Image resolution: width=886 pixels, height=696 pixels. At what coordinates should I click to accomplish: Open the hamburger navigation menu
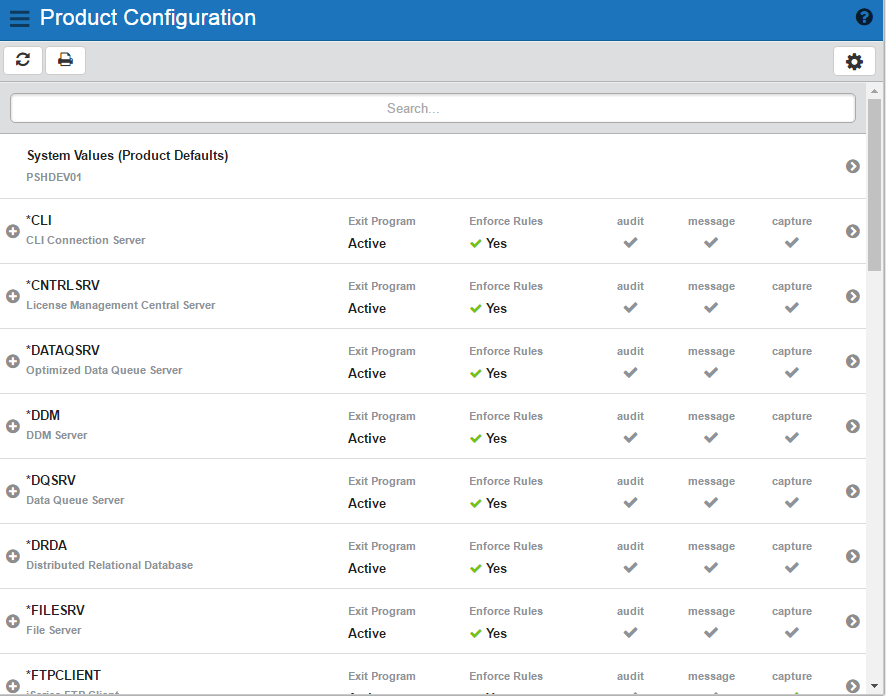pyautogui.click(x=19, y=18)
